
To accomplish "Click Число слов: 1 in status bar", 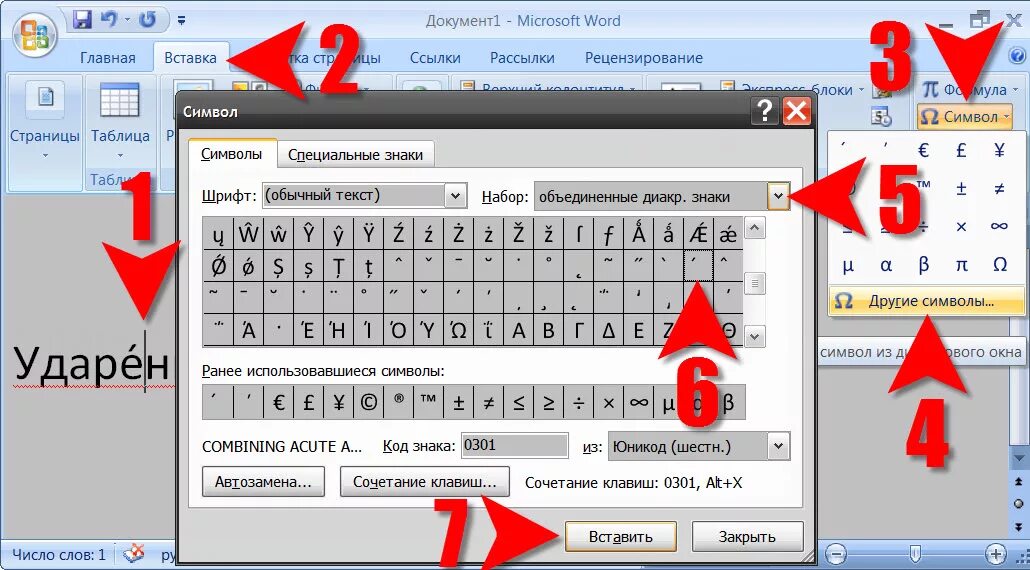I will point(58,555).
